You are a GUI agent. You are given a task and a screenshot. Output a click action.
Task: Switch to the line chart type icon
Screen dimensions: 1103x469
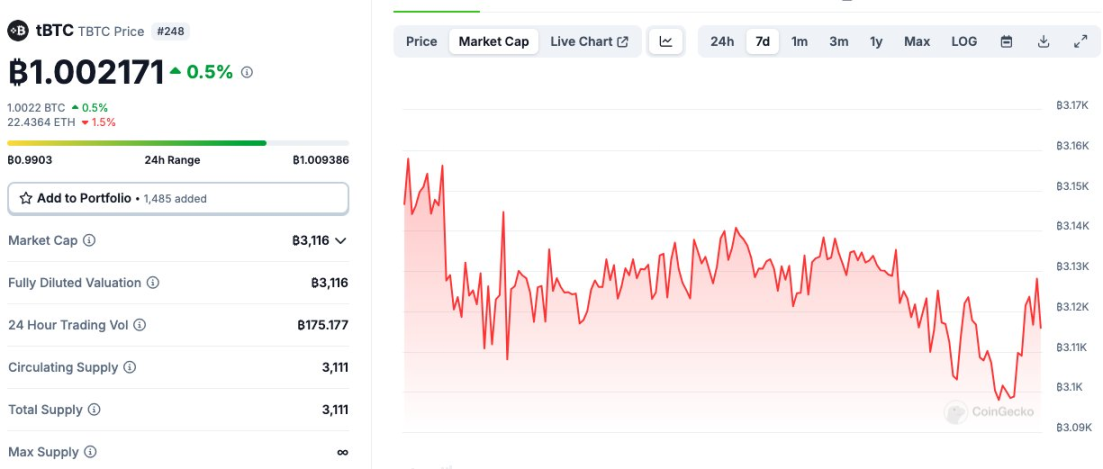click(666, 42)
